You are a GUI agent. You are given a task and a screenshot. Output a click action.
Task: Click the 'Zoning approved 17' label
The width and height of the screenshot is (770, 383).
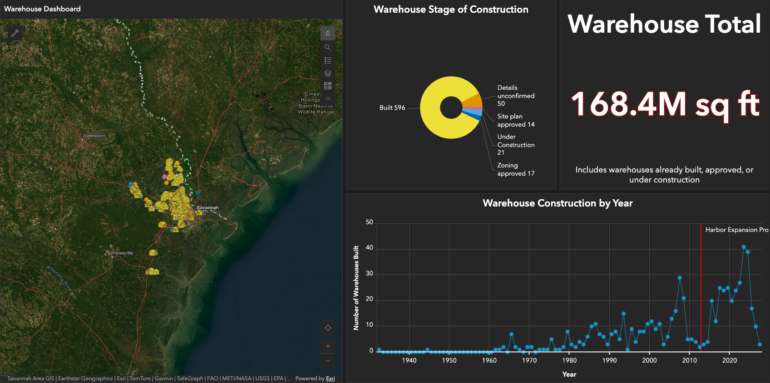516,169
